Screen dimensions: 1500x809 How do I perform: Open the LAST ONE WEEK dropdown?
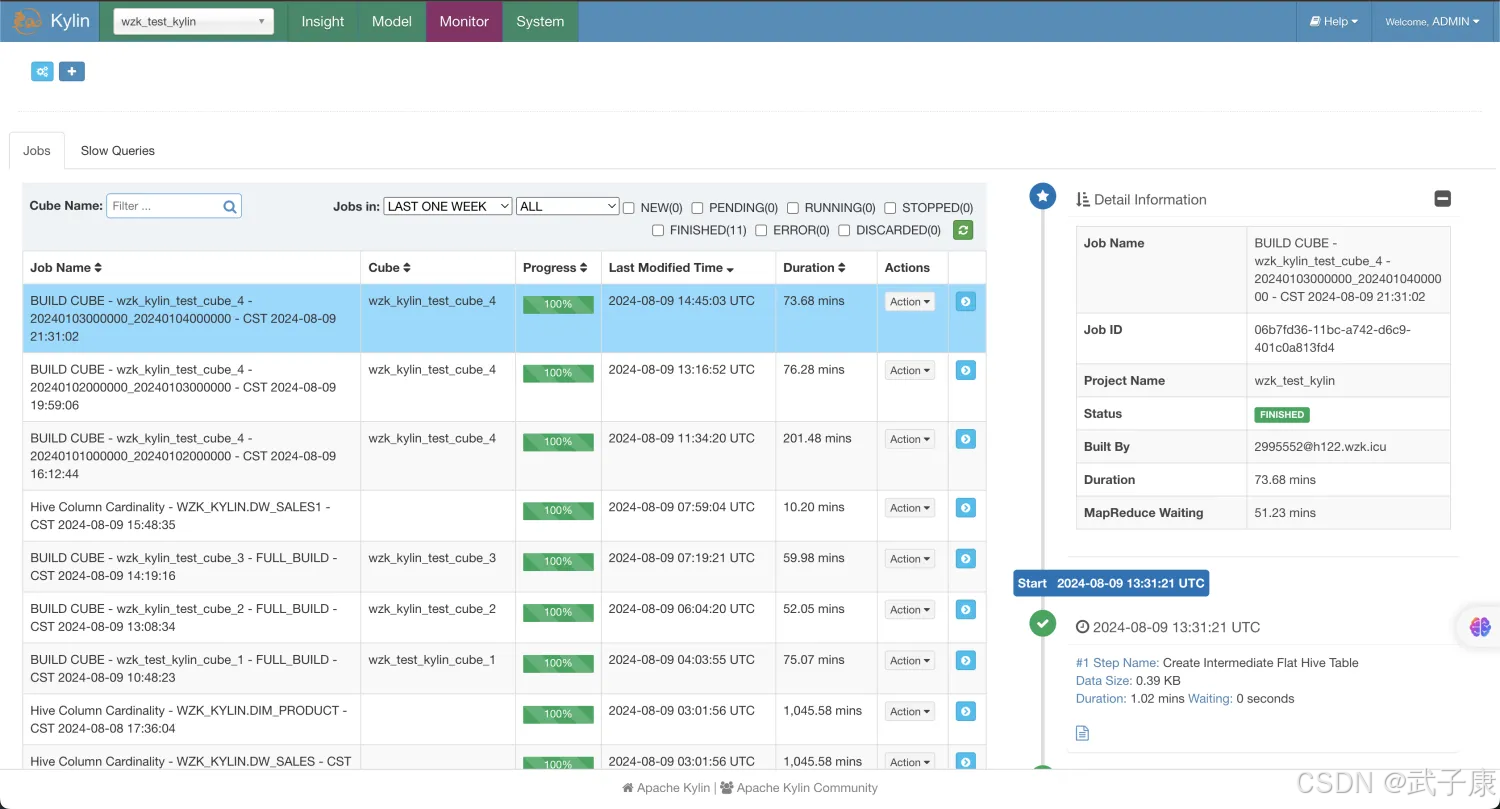(x=448, y=206)
